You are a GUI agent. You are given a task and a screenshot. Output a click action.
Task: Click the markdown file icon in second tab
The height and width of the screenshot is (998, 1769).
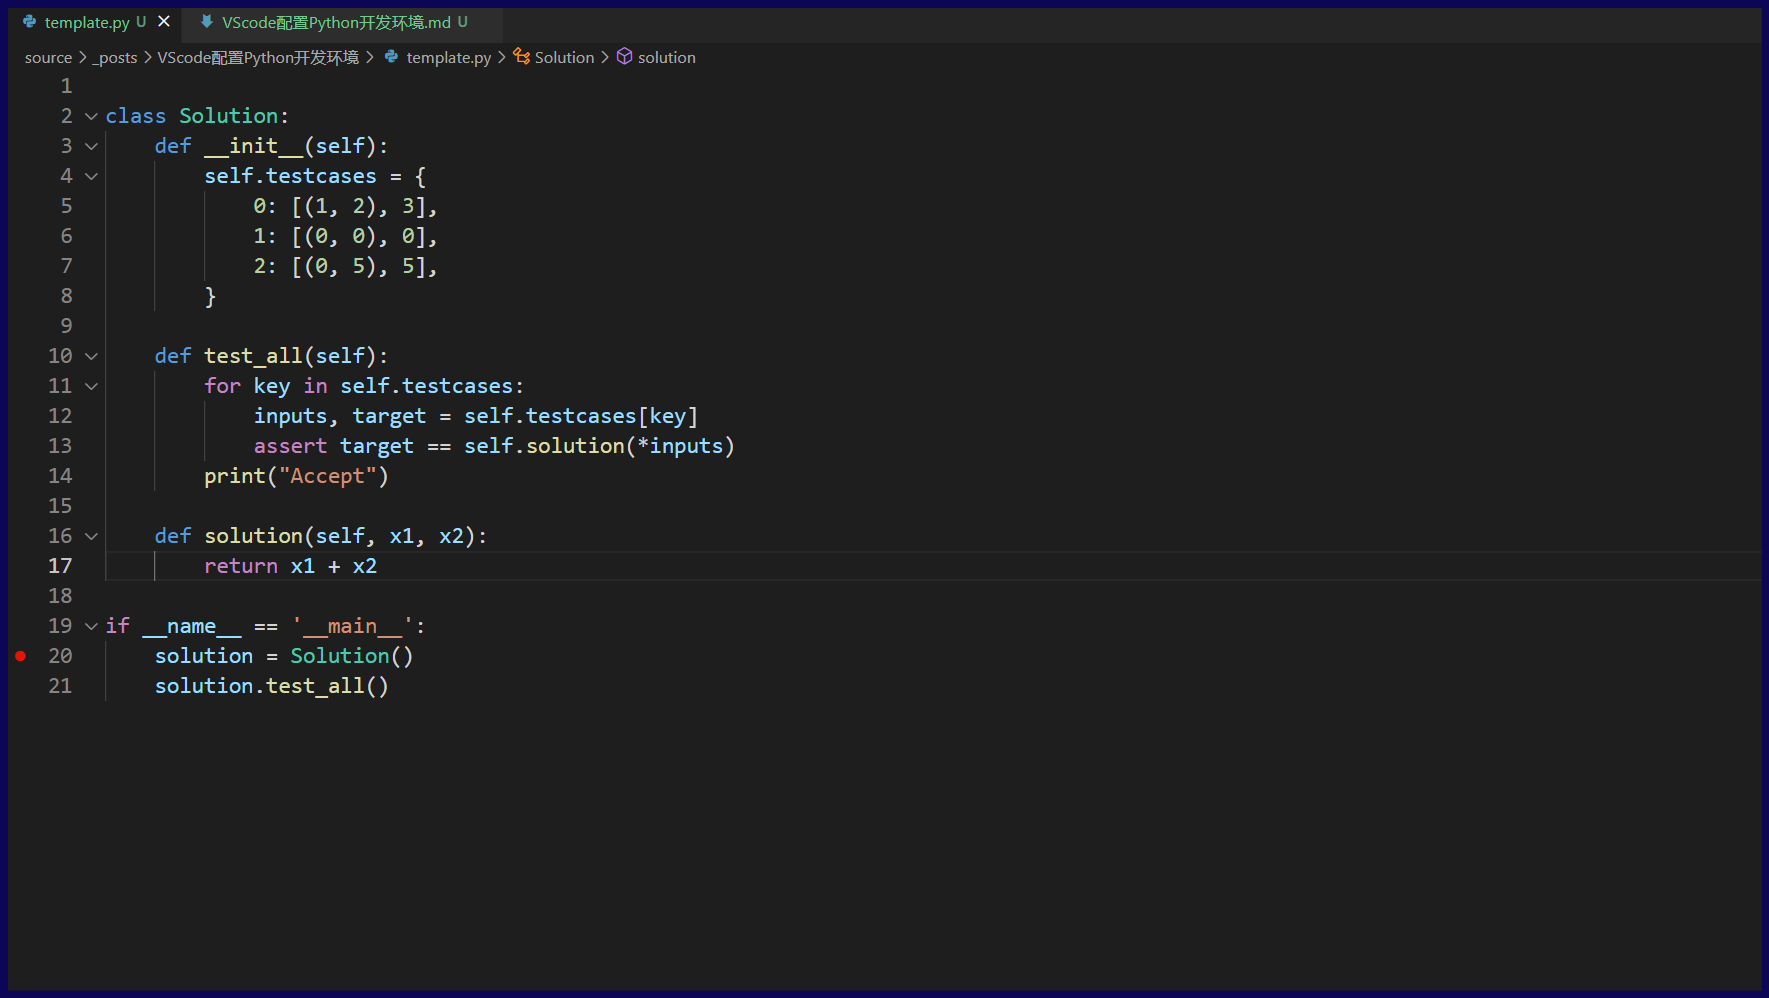click(206, 22)
